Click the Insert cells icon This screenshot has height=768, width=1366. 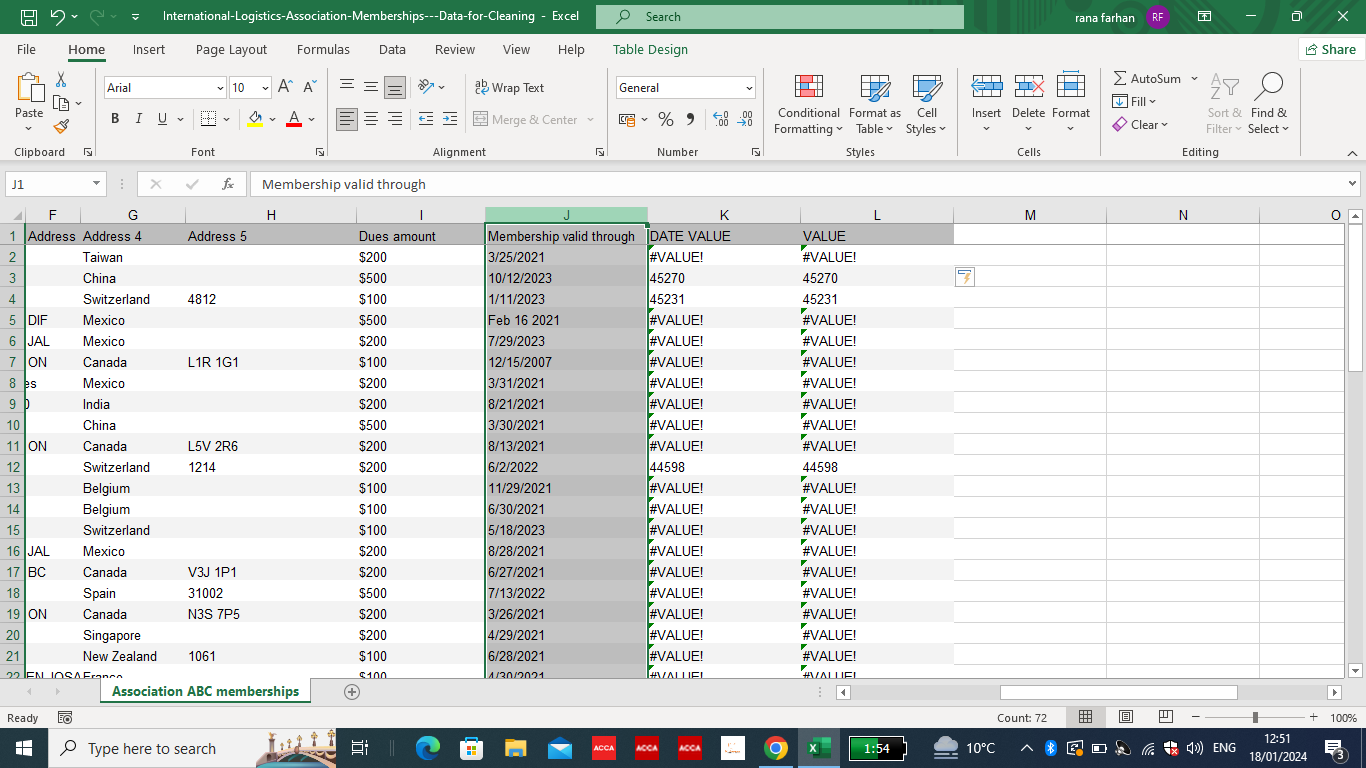(986, 87)
